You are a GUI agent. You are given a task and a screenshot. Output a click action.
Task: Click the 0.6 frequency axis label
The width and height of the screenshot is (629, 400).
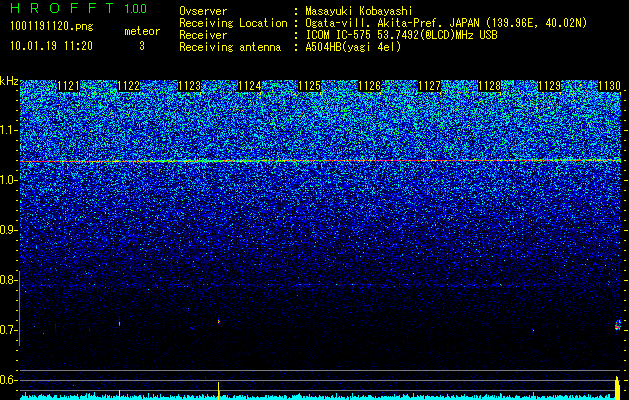point(8,380)
